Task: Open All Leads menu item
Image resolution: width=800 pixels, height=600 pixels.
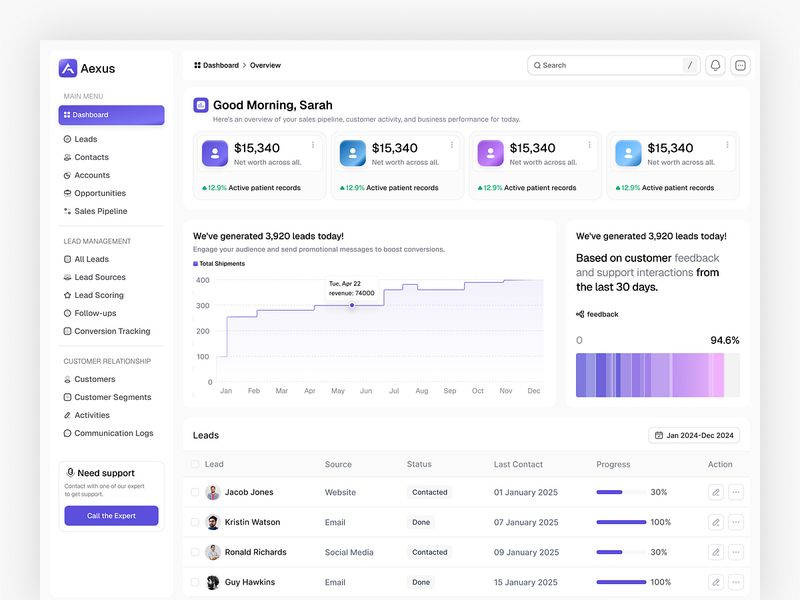Action: pyautogui.click(x=86, y=259)
